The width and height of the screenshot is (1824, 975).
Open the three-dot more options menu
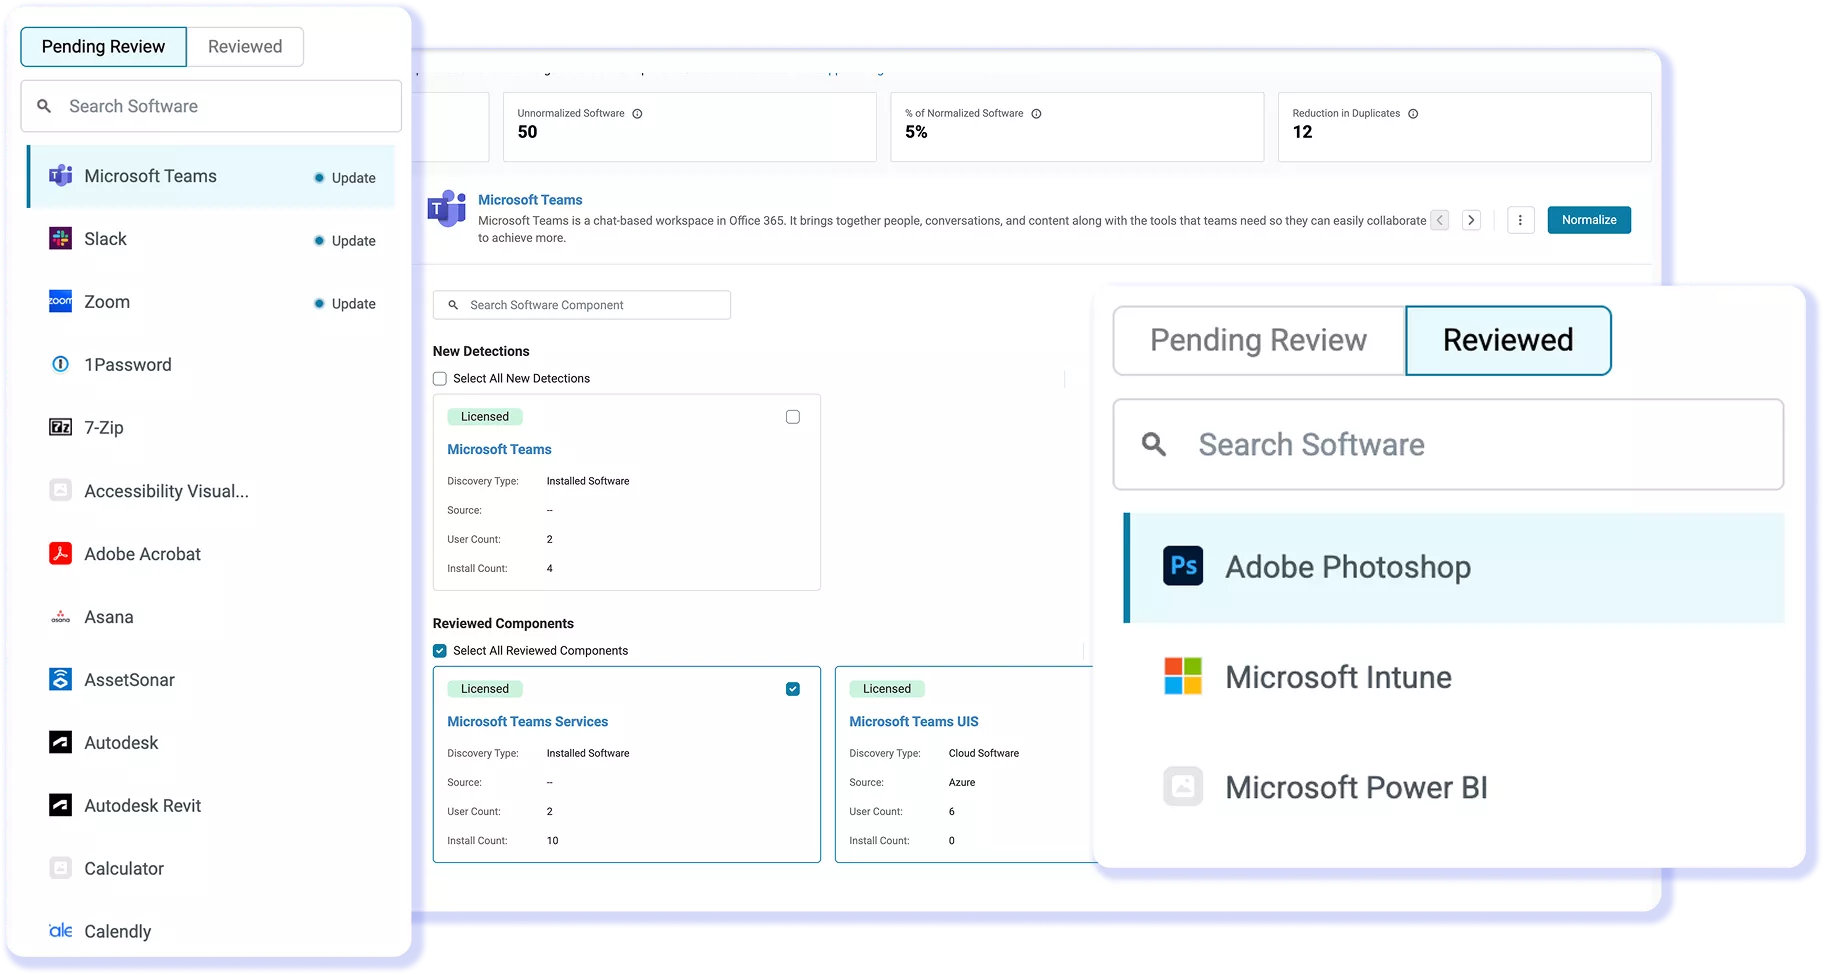(x=1520, y=220)
